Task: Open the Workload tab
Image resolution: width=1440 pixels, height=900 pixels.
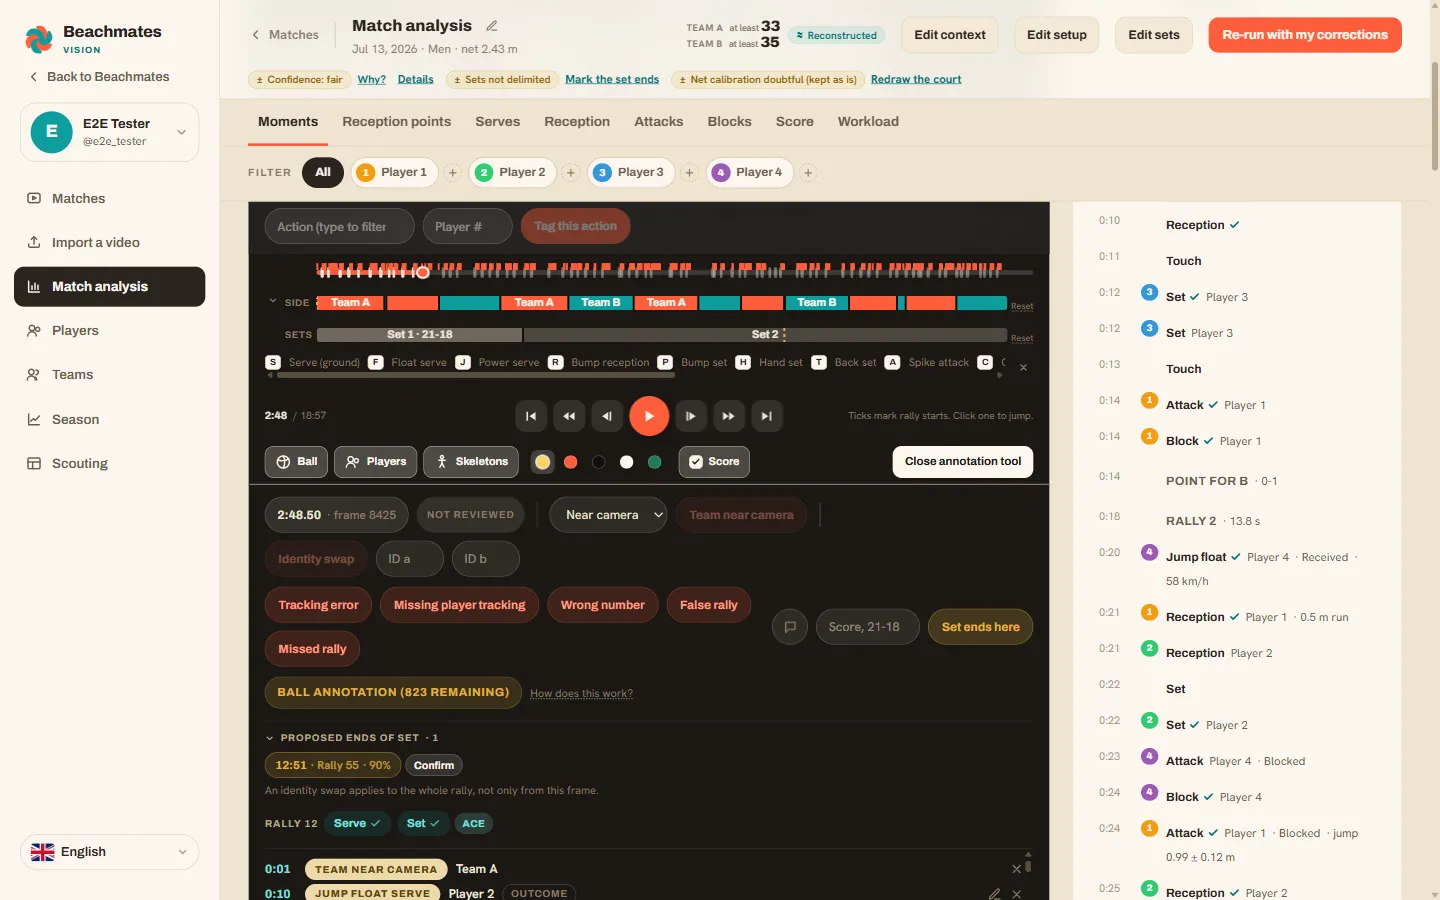Action: [x=868, y=122]
